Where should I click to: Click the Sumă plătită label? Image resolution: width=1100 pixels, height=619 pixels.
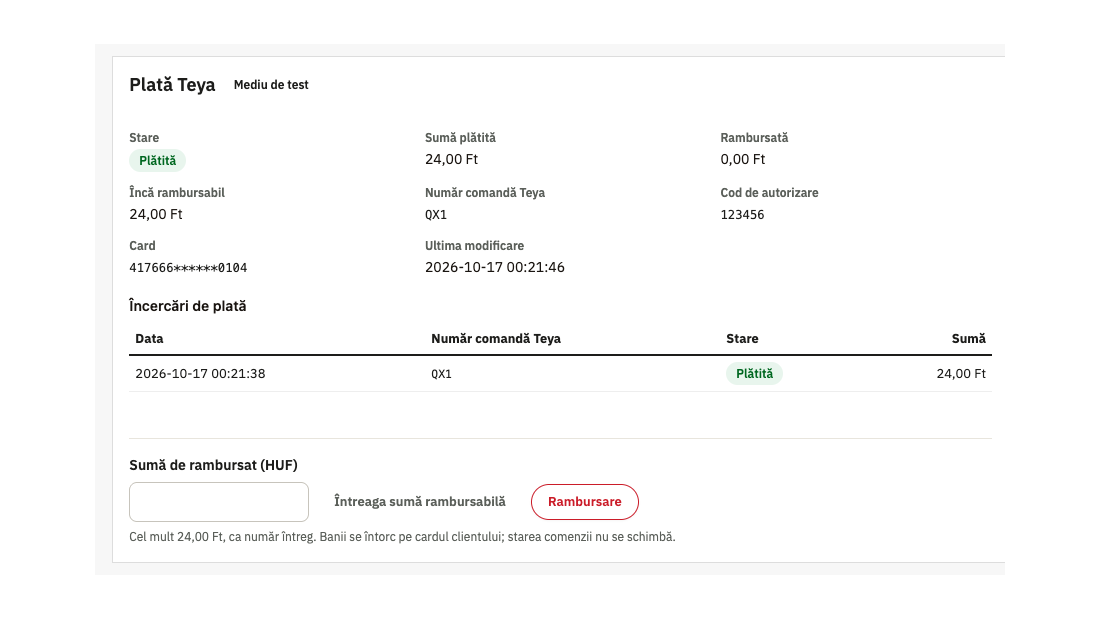[x=460, y=138]
